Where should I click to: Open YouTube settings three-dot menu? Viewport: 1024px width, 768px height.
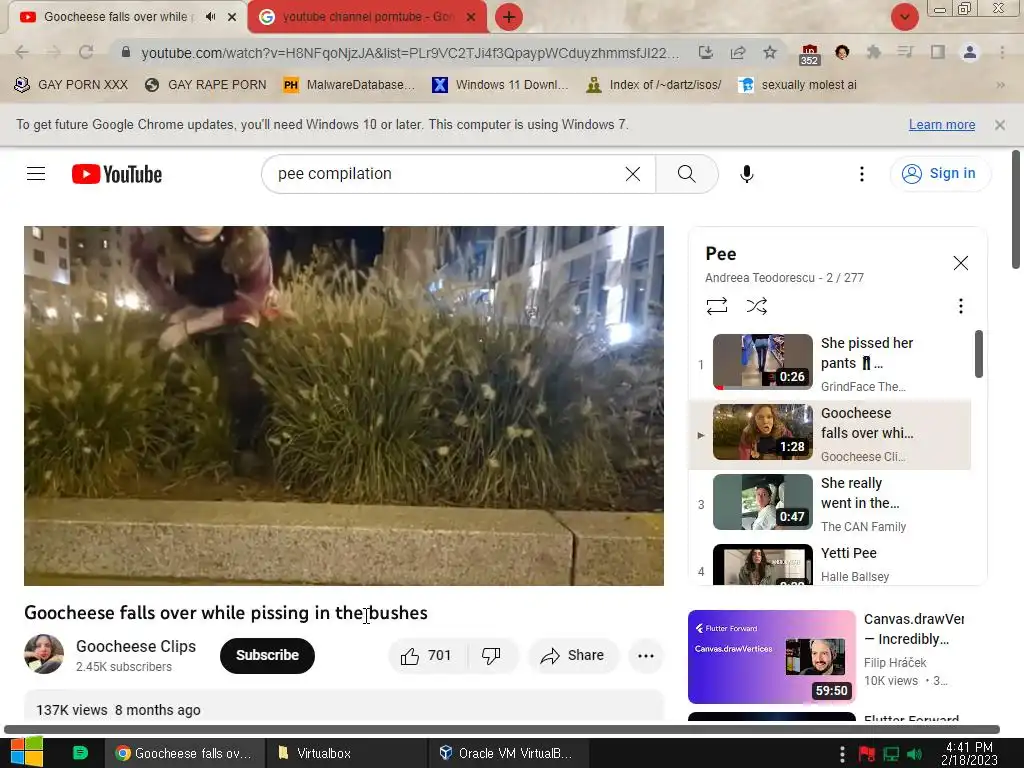click(861, 174)
